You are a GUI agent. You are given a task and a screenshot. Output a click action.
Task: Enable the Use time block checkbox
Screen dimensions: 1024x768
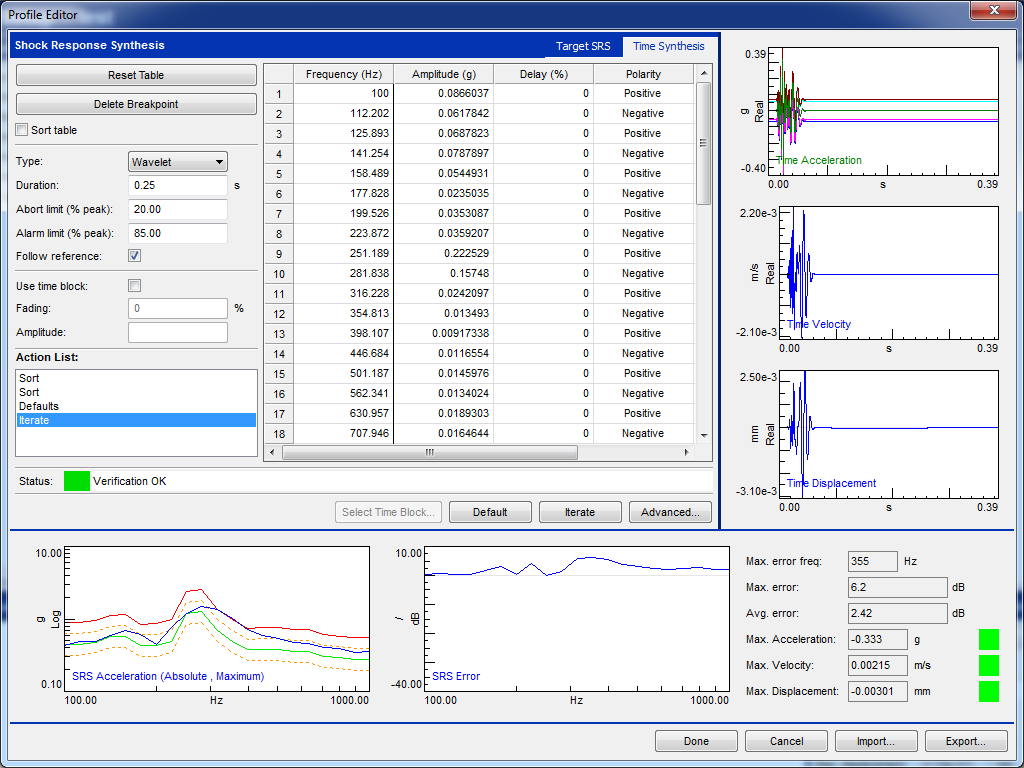tap(135, 286)
